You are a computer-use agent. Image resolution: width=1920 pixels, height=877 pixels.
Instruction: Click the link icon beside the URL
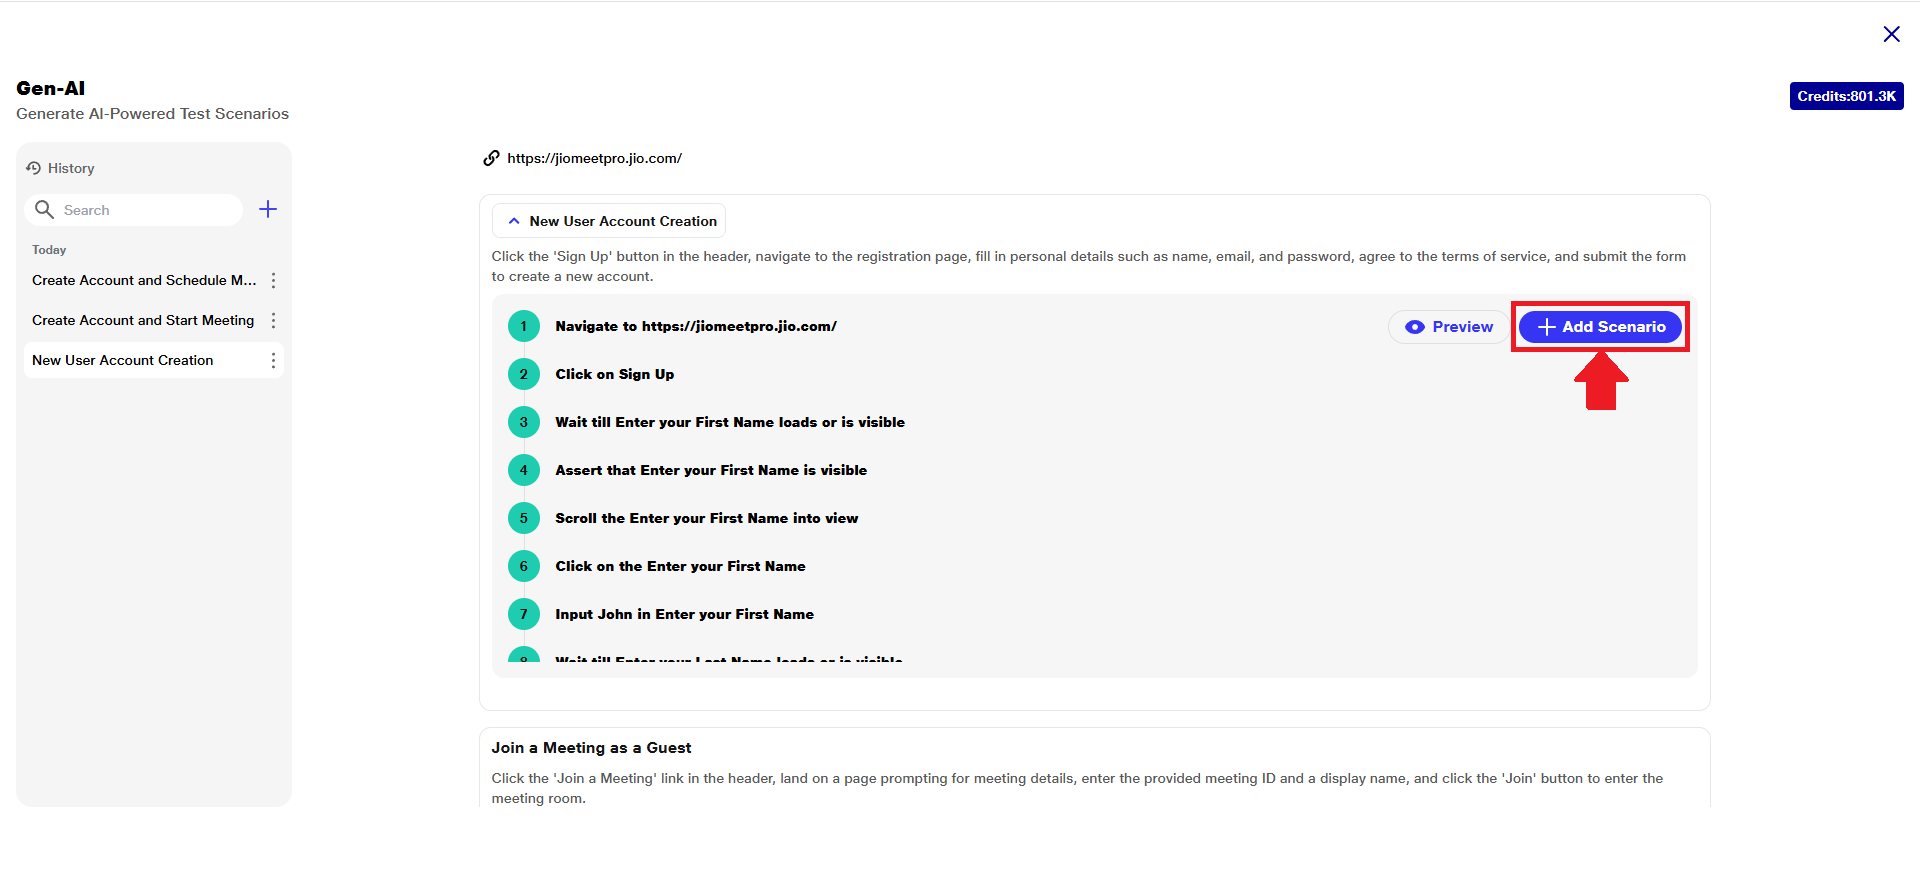click(x=491, y=158)
